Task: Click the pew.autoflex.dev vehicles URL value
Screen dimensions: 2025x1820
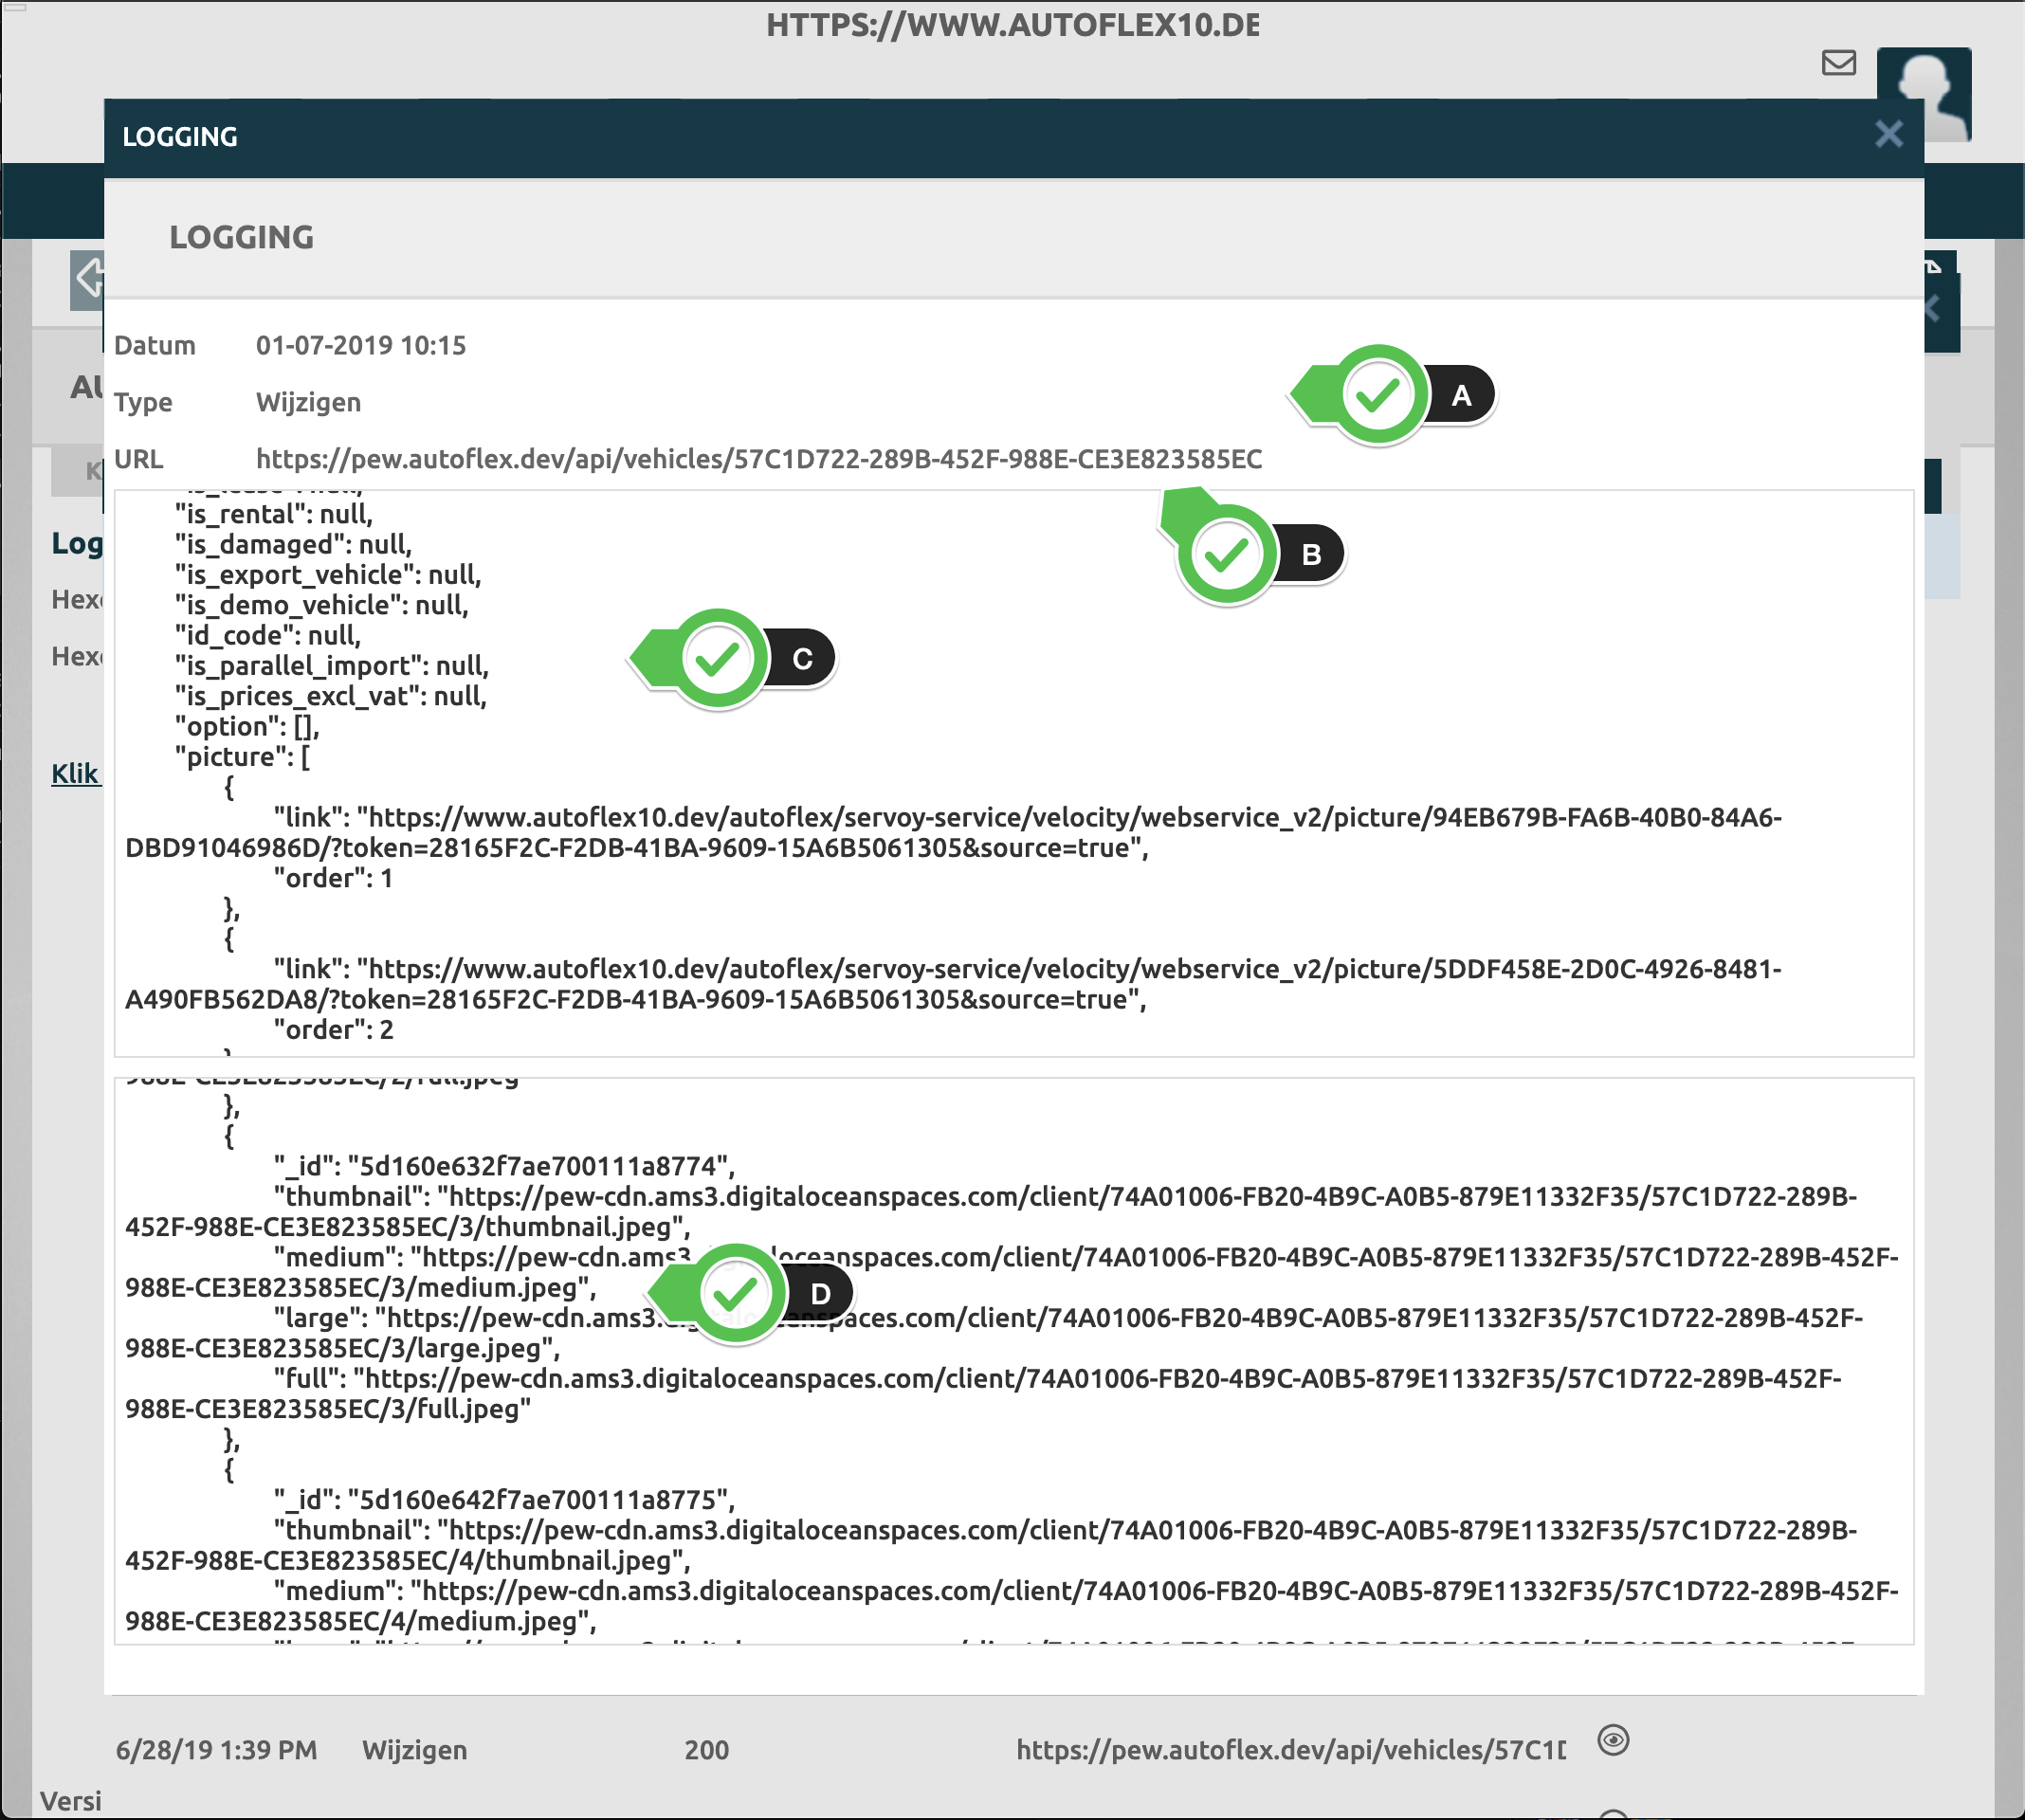Action: (x=758, y=459)
